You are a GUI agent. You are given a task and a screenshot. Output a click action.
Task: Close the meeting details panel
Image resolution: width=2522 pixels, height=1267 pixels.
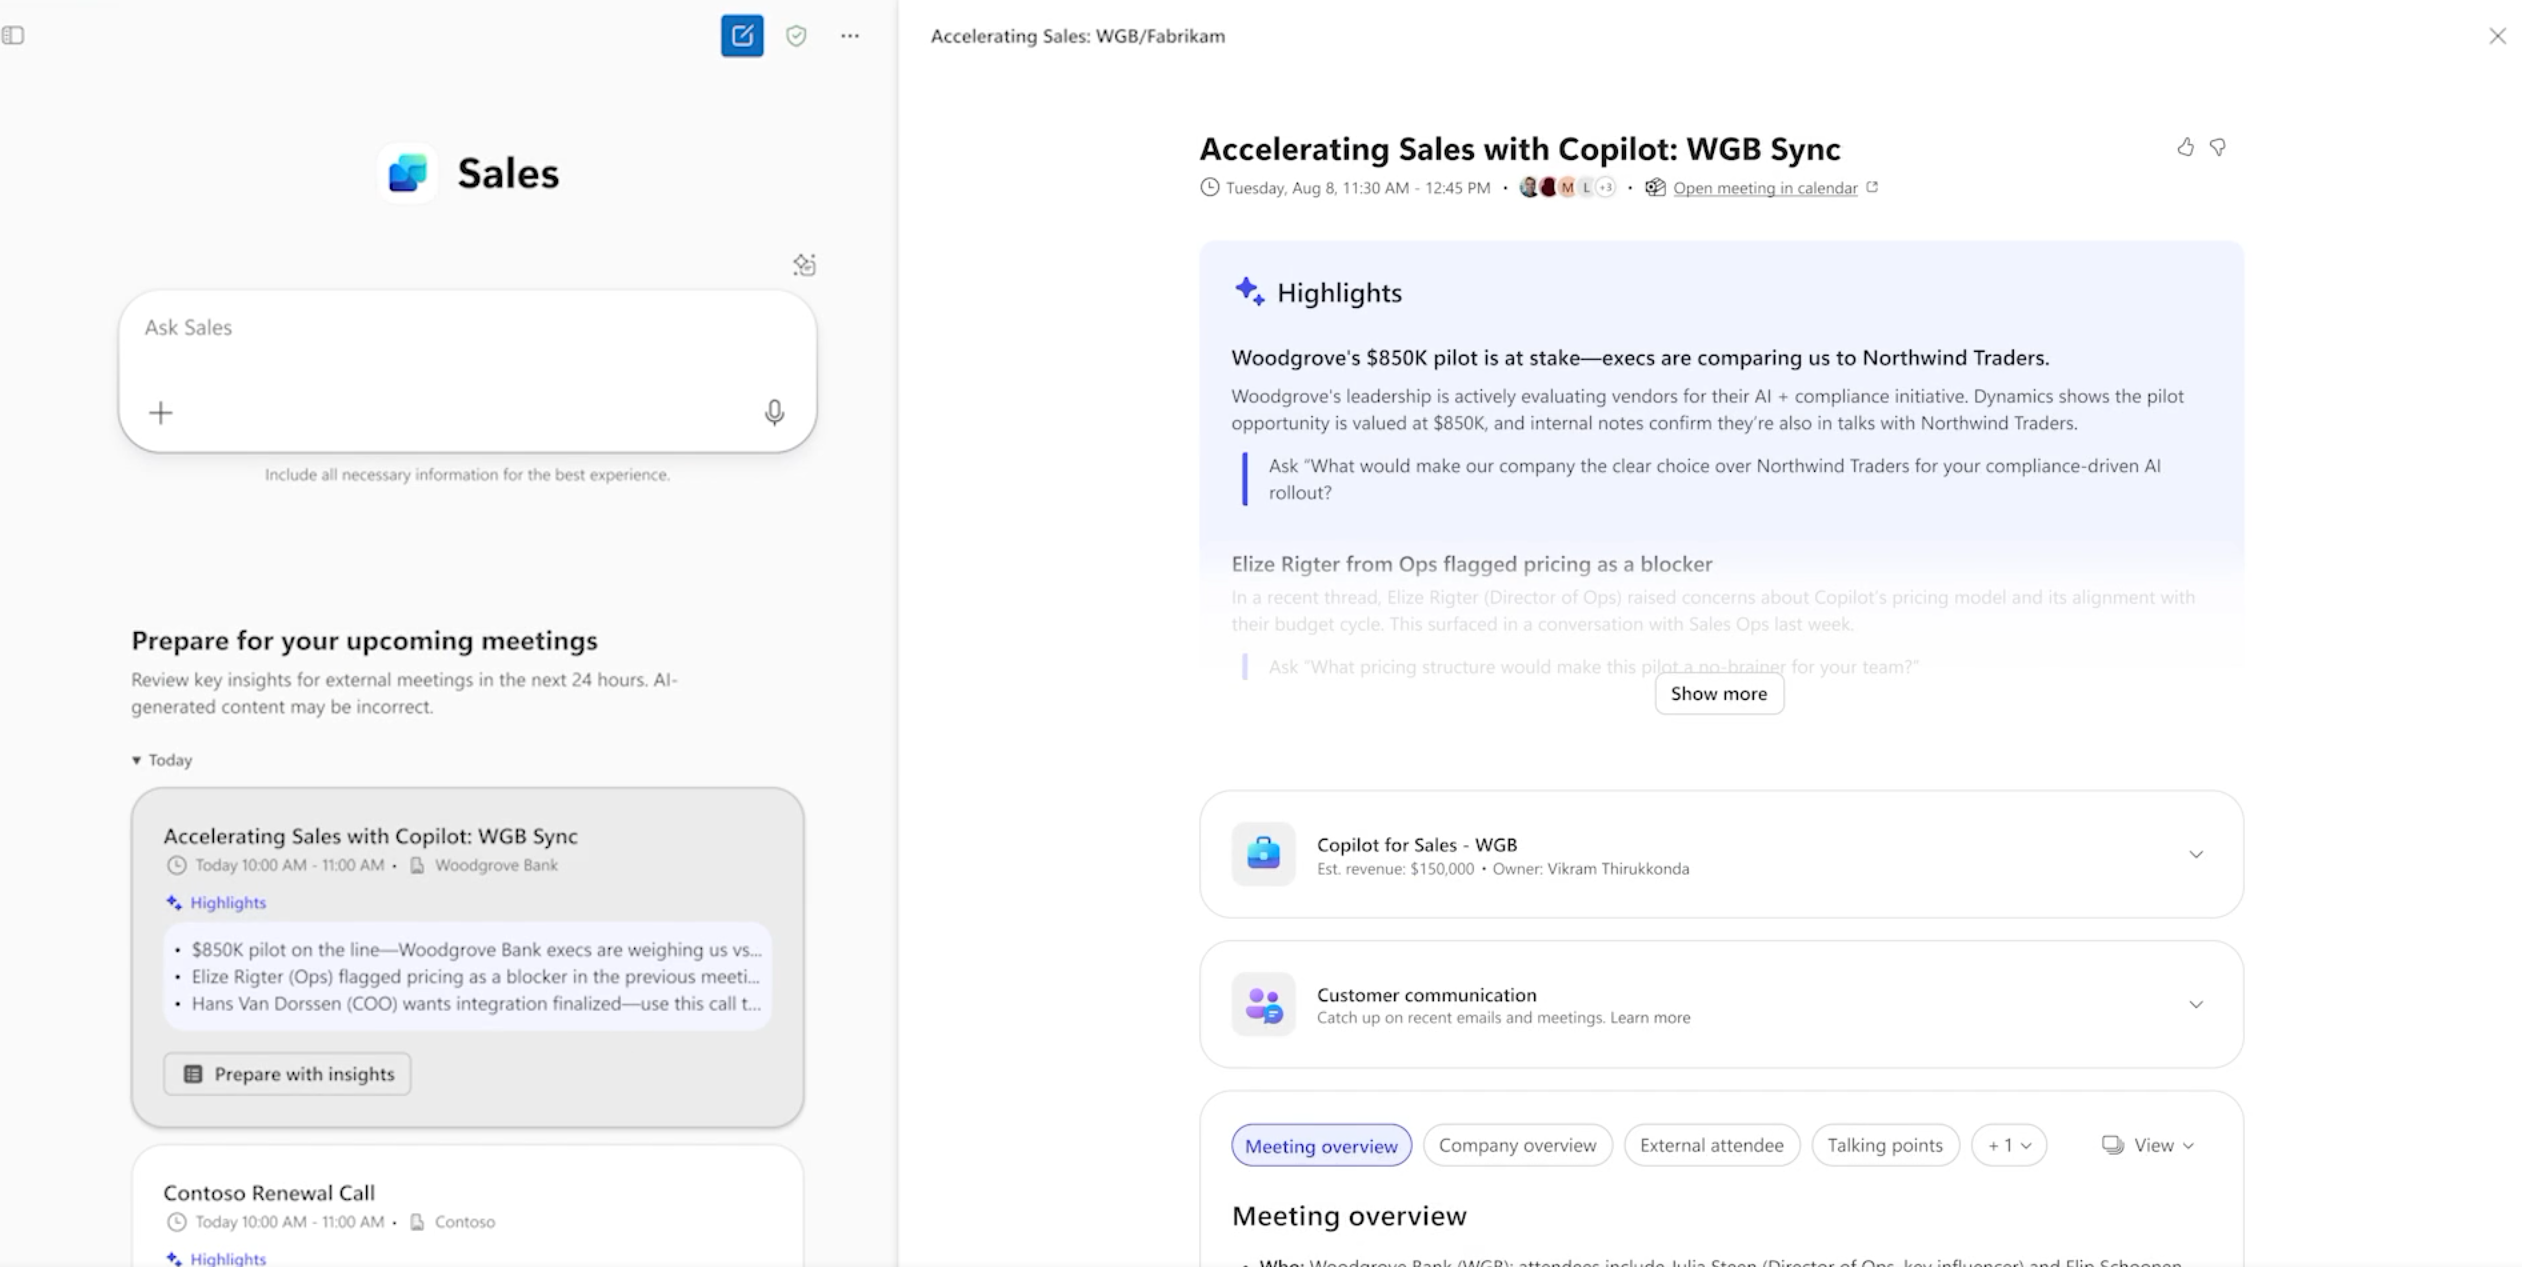pos(2497,36)
